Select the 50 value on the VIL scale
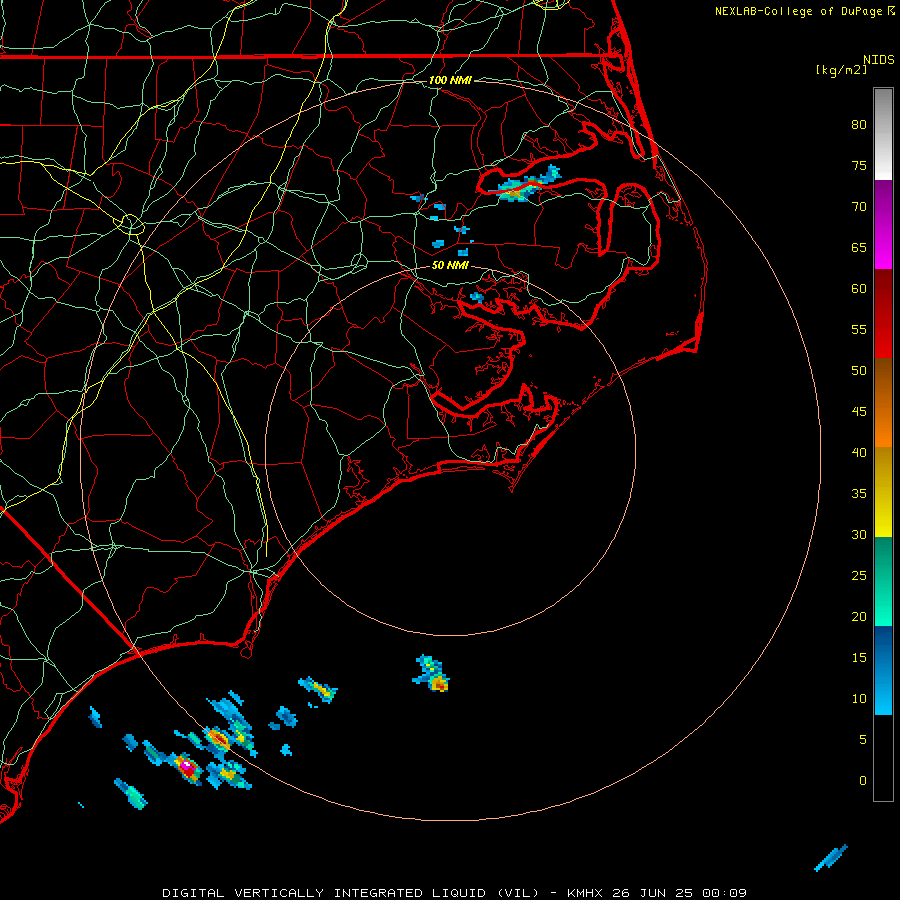The image size is (900, 900). (859, 370)
